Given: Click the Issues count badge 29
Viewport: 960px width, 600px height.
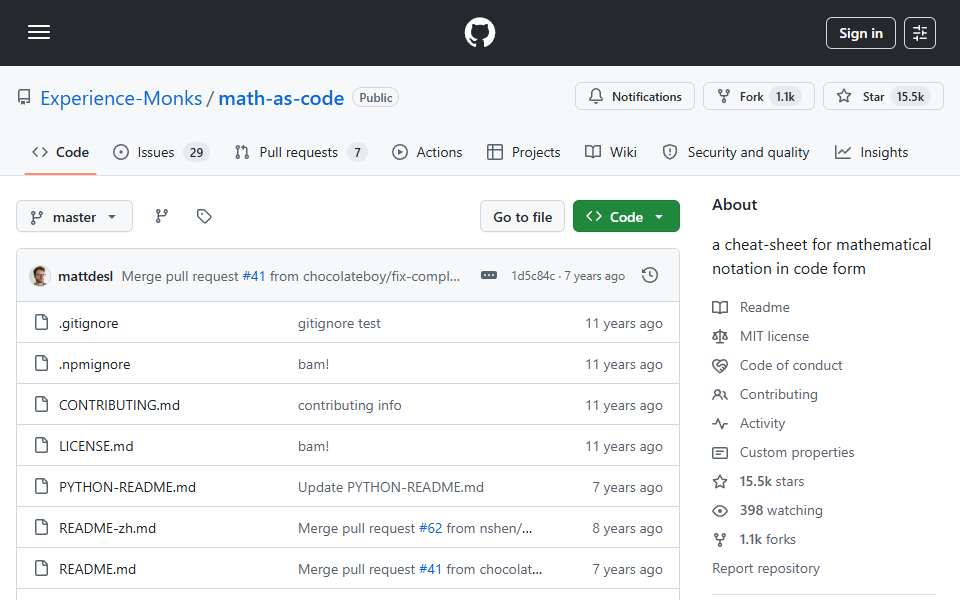Looking at the screenshot, I should click(196, 152).
